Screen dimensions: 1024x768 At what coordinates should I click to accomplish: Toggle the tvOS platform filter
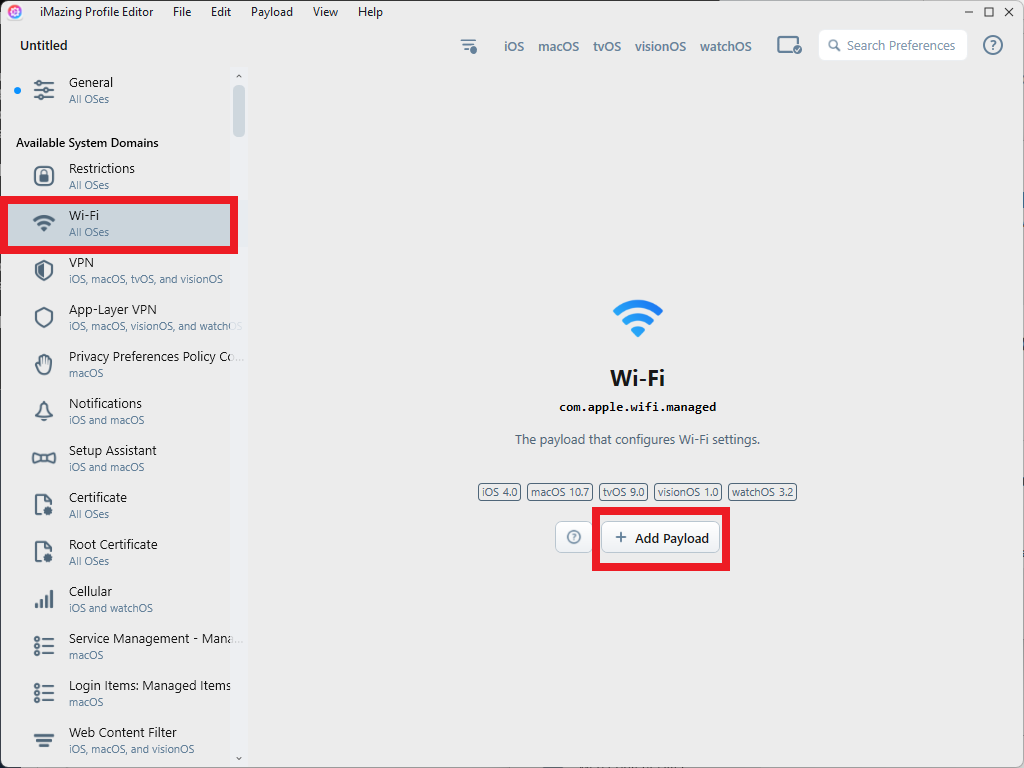coord(607,46)
